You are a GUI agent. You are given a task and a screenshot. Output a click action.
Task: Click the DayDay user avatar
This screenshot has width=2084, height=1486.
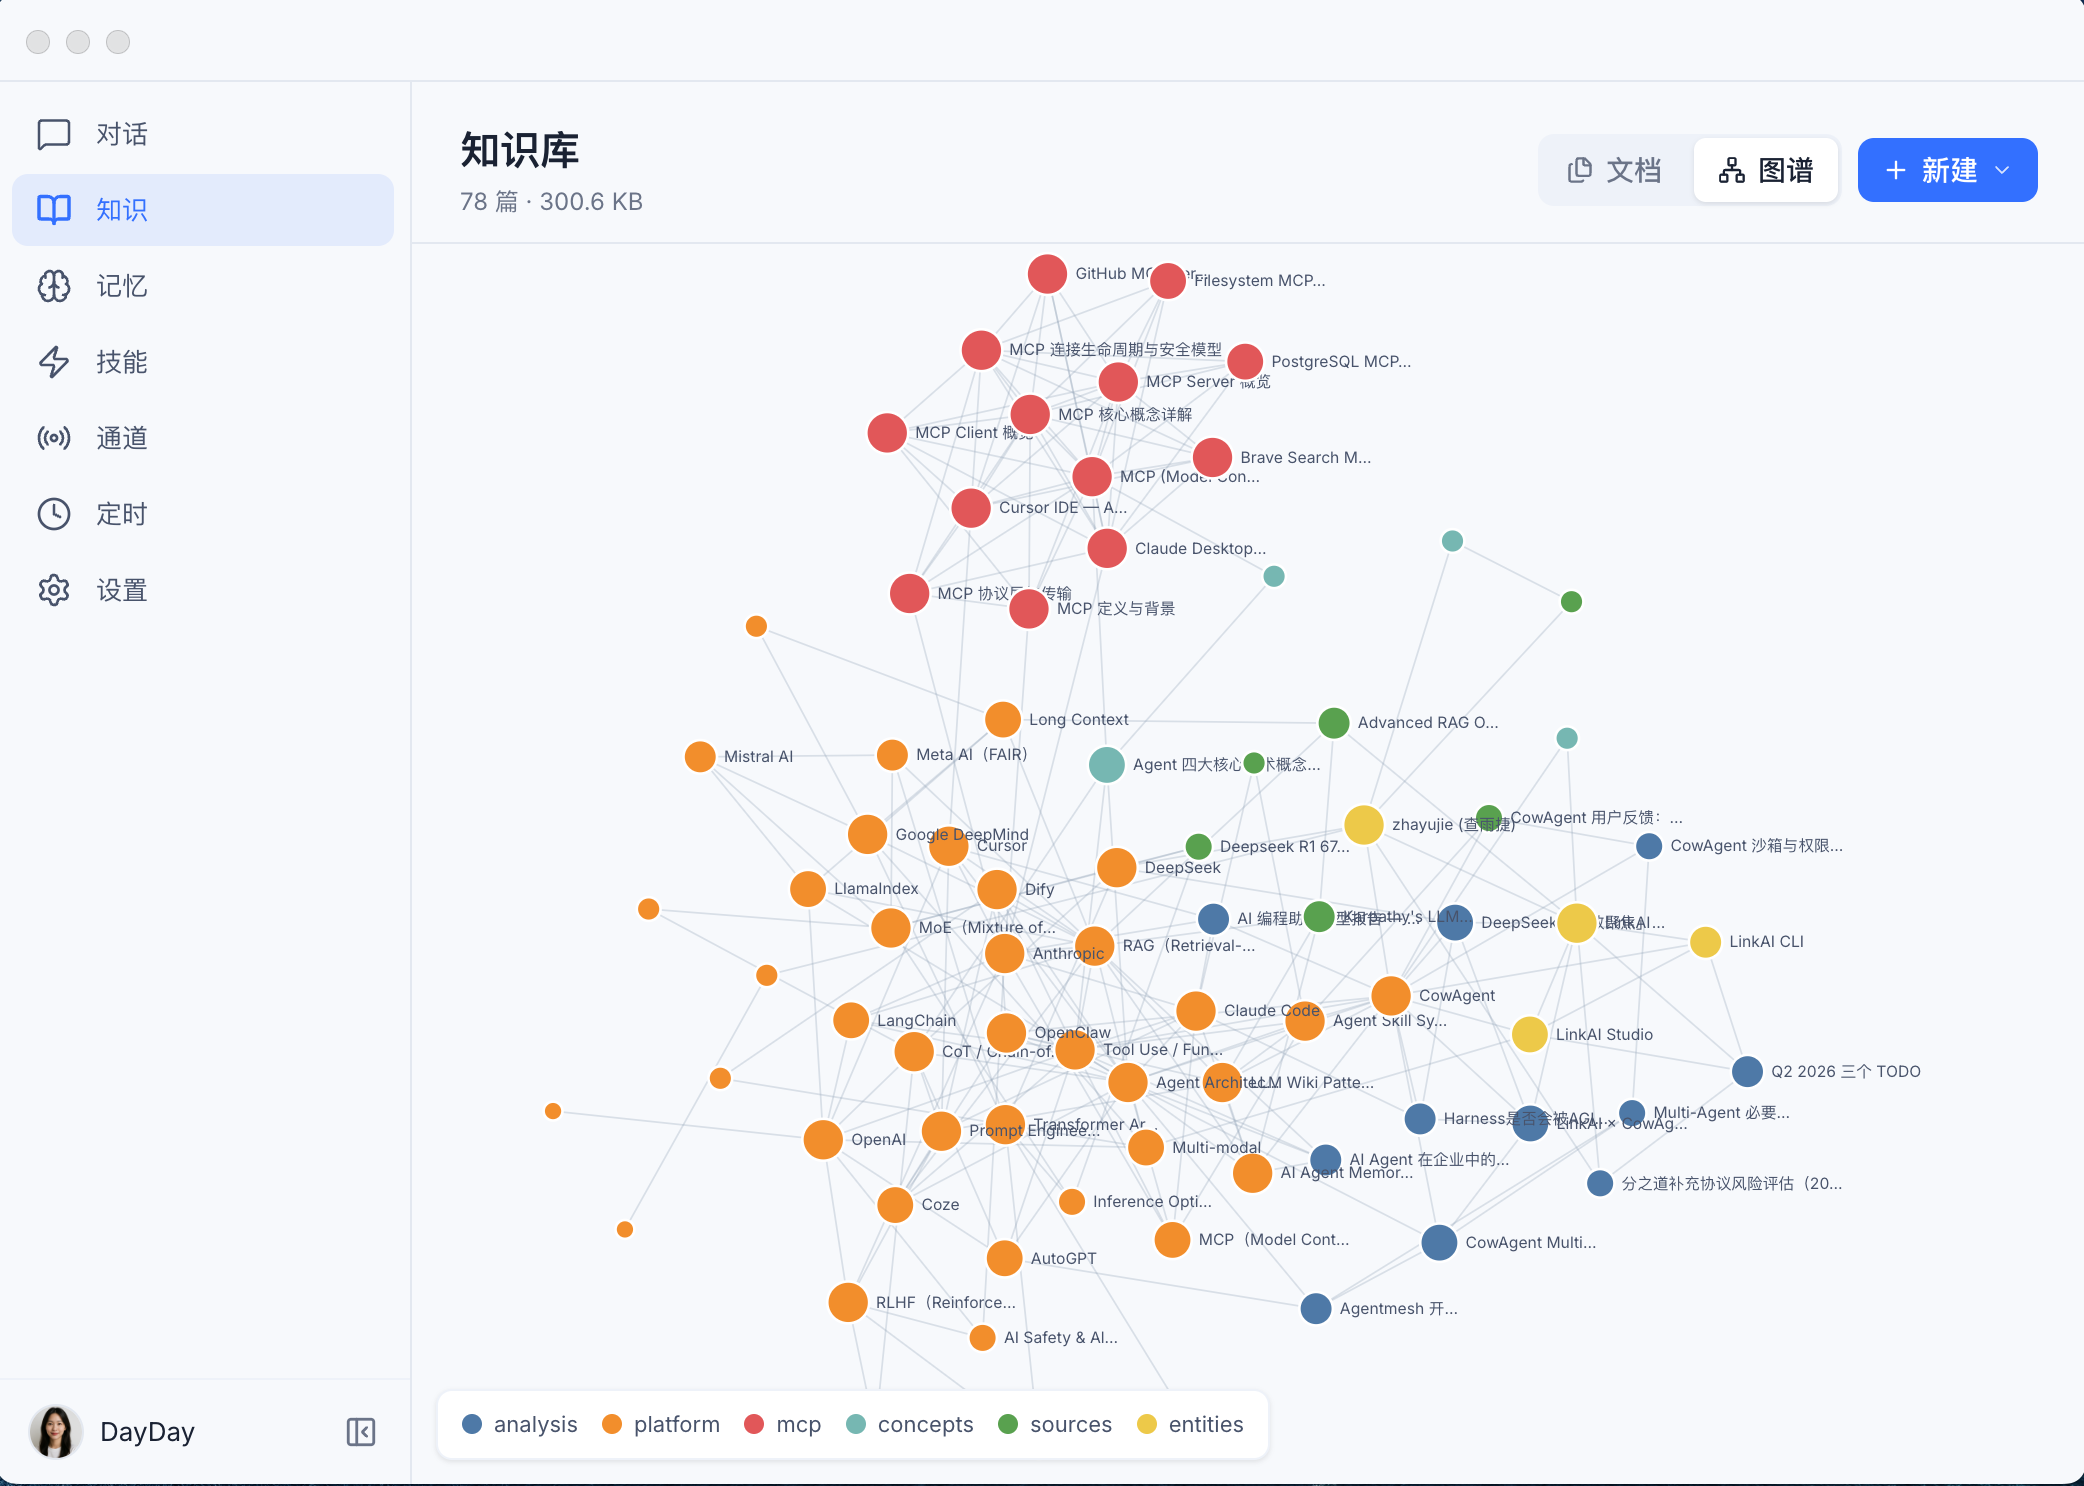[56, 1432]
